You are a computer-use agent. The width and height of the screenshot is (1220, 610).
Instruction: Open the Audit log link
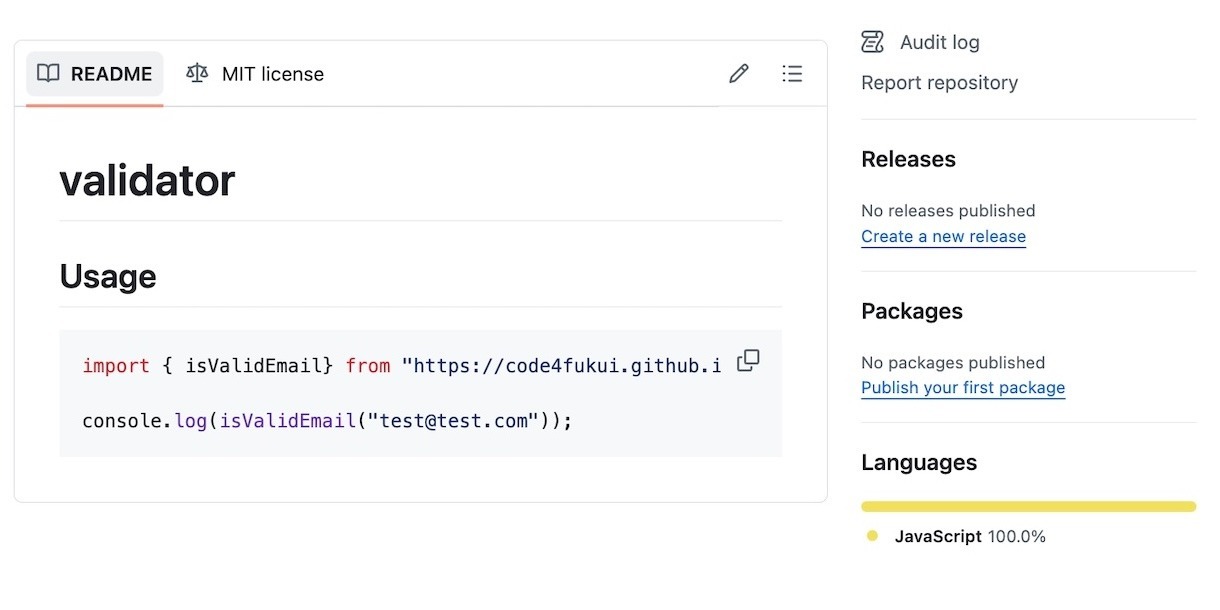(939, 42)
